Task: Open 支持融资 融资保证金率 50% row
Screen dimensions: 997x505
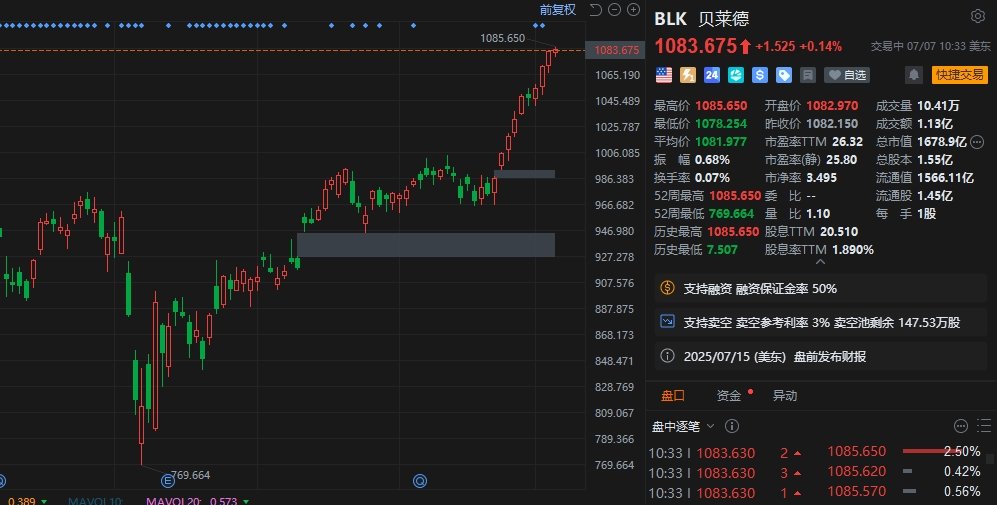Action: coord(820,288)
